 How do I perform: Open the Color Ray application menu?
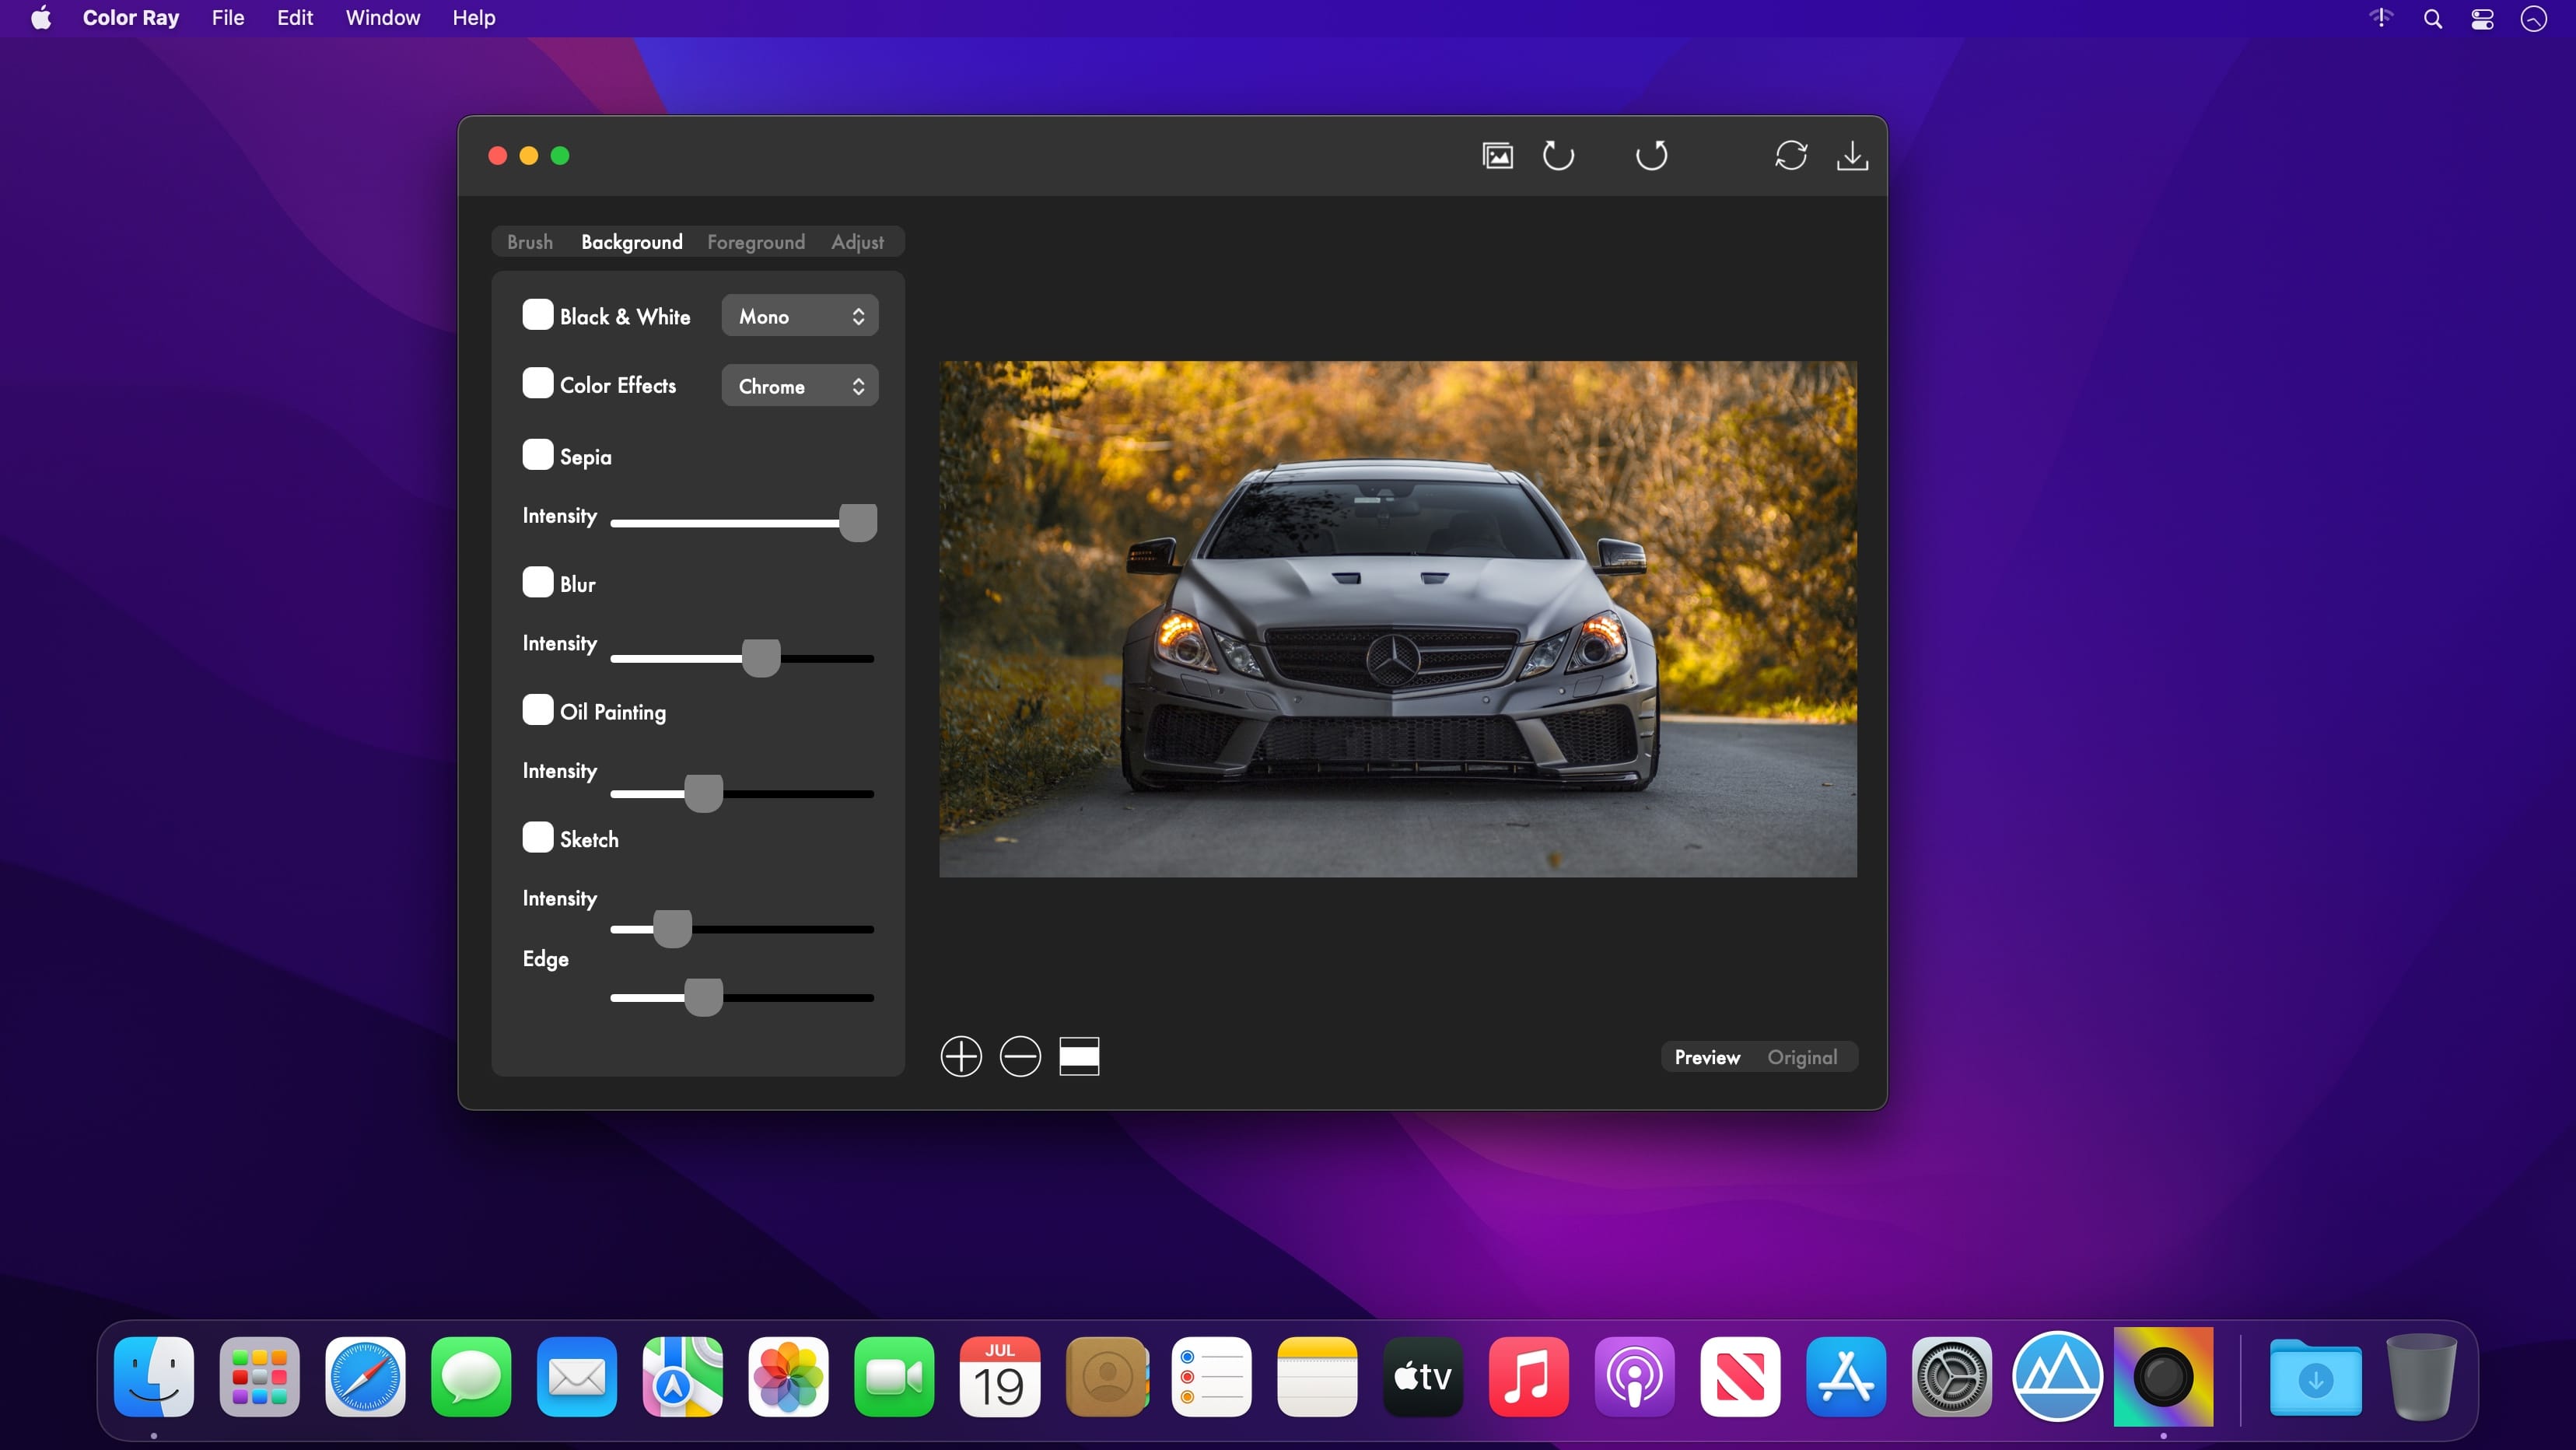[131, 18]
